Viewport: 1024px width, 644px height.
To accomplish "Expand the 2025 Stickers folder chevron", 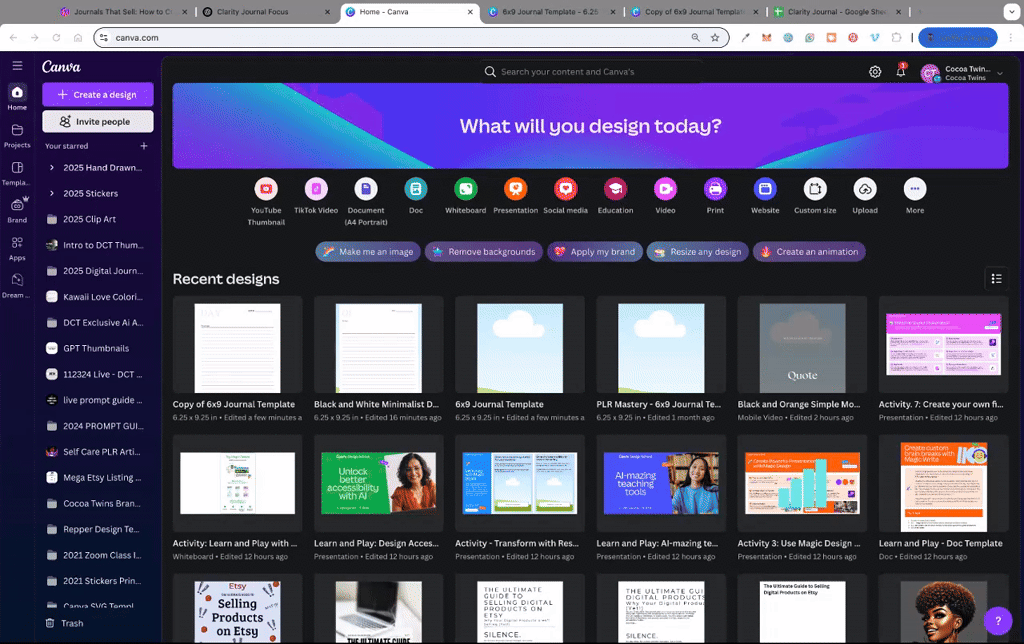I will [x=52, y=193].
